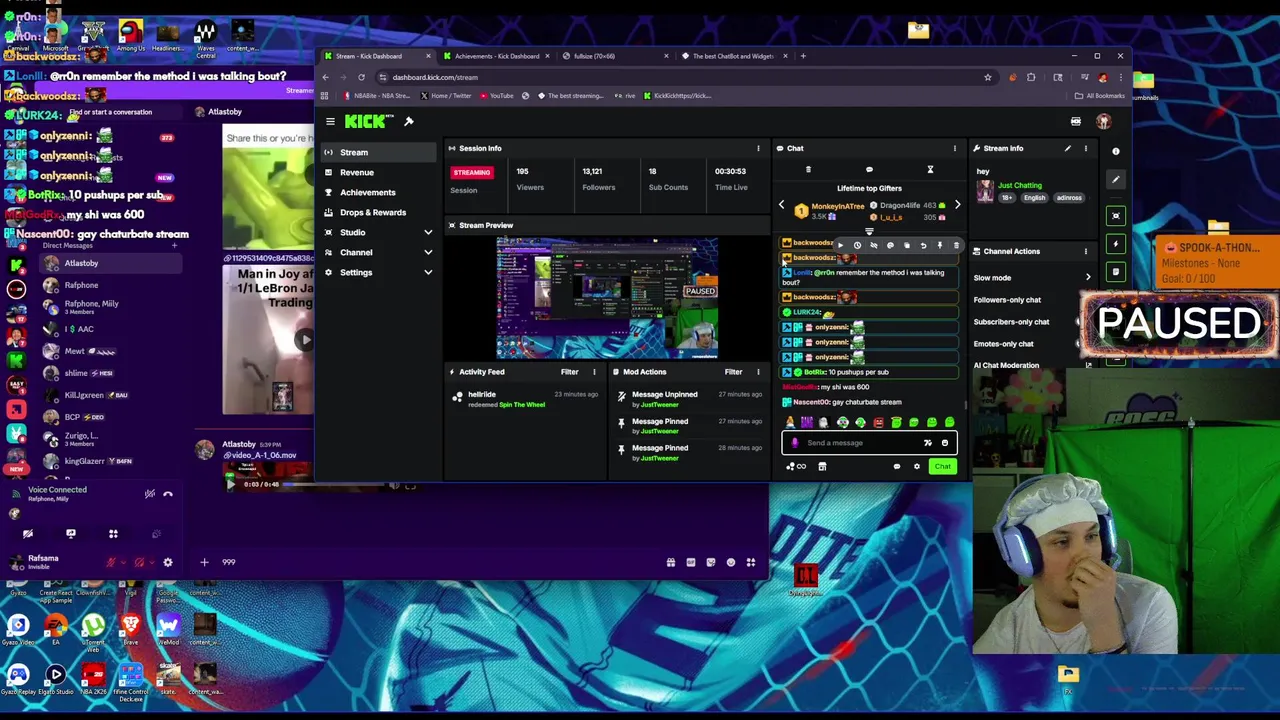Open Discord attach plus button

[x=204, y=562]
